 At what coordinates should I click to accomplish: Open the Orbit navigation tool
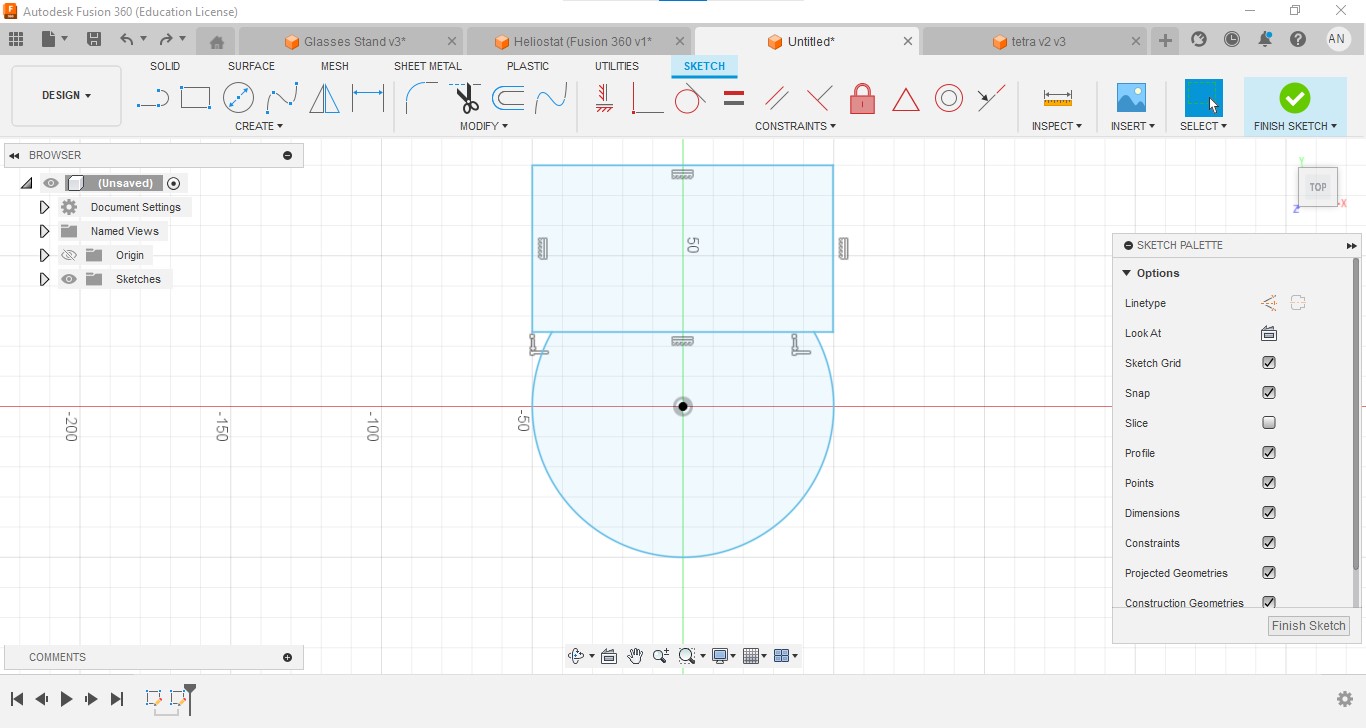click(x=576, y=656)
